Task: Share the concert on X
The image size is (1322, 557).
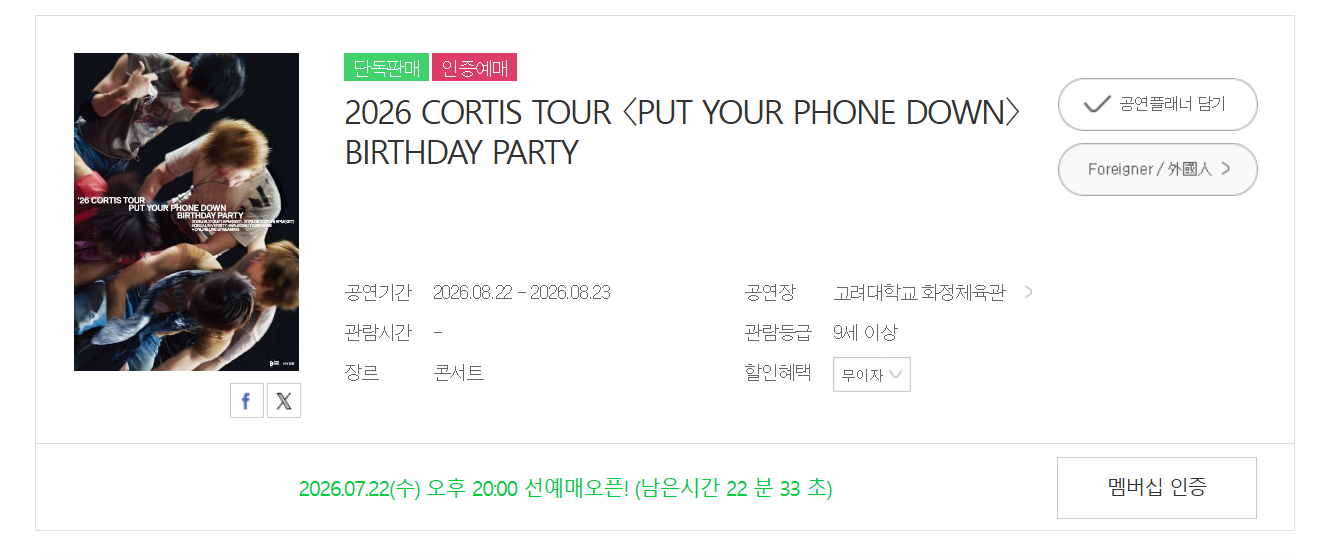Action: pos(284,401)
